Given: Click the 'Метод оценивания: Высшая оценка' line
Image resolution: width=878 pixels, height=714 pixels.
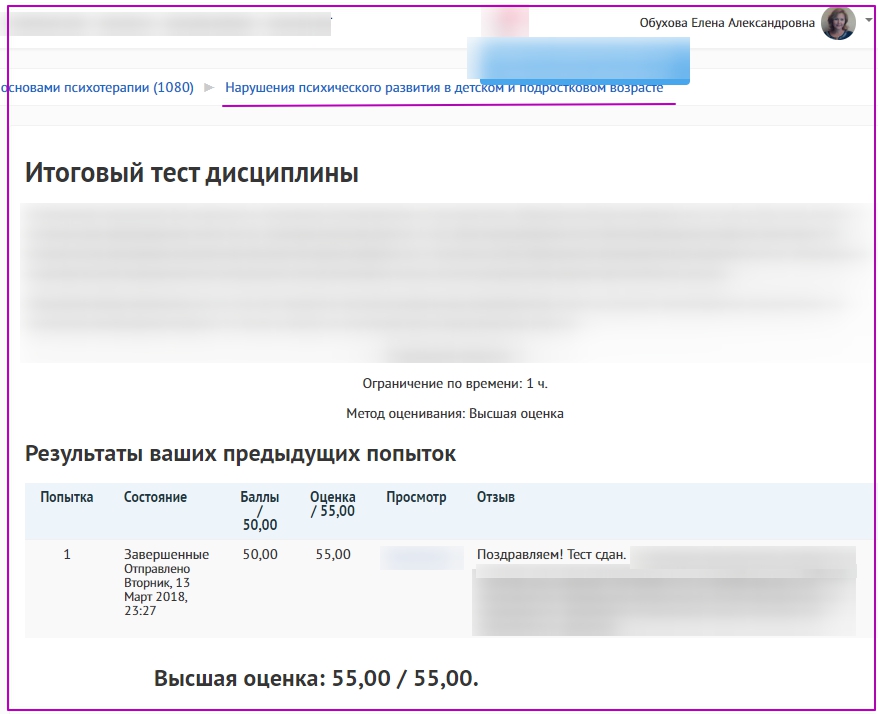Looking at the screenshot, I should point(454,413).
